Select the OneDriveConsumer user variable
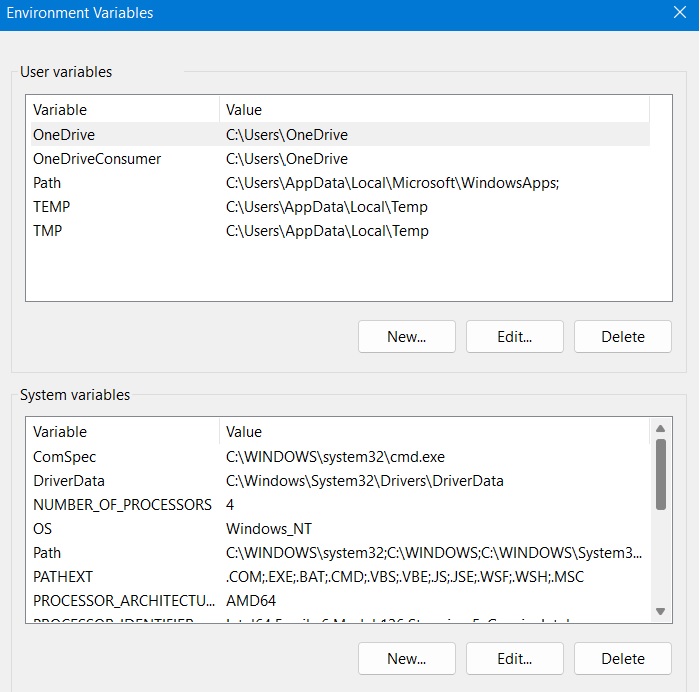 coord(340,158)
